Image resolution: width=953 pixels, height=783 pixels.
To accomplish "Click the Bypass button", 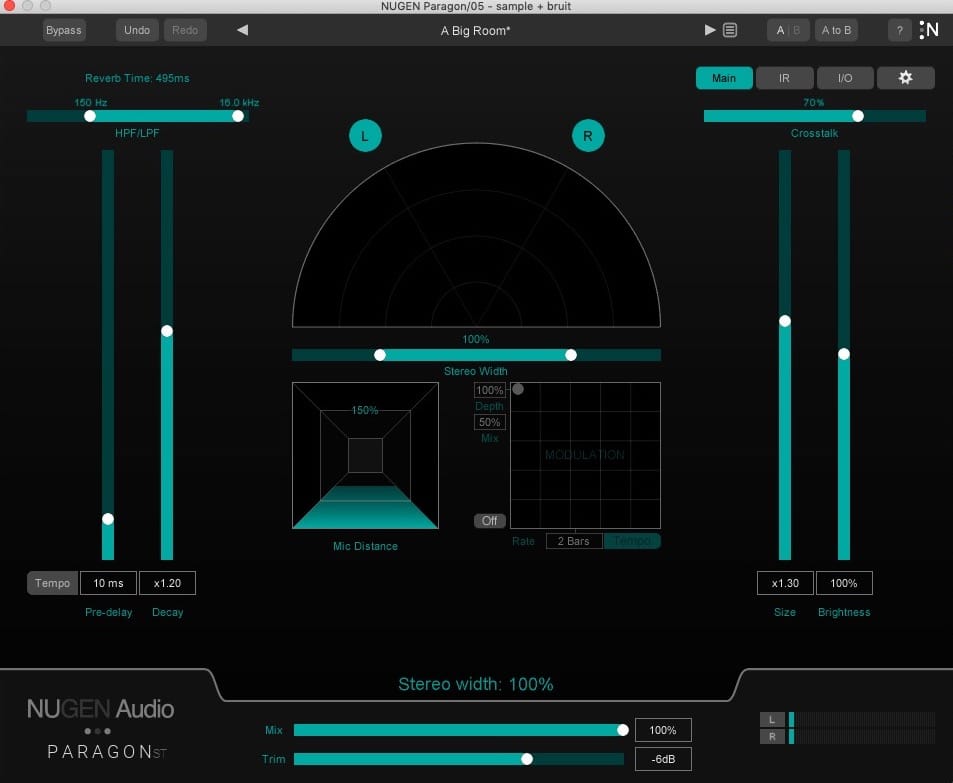I will [63, 29].
